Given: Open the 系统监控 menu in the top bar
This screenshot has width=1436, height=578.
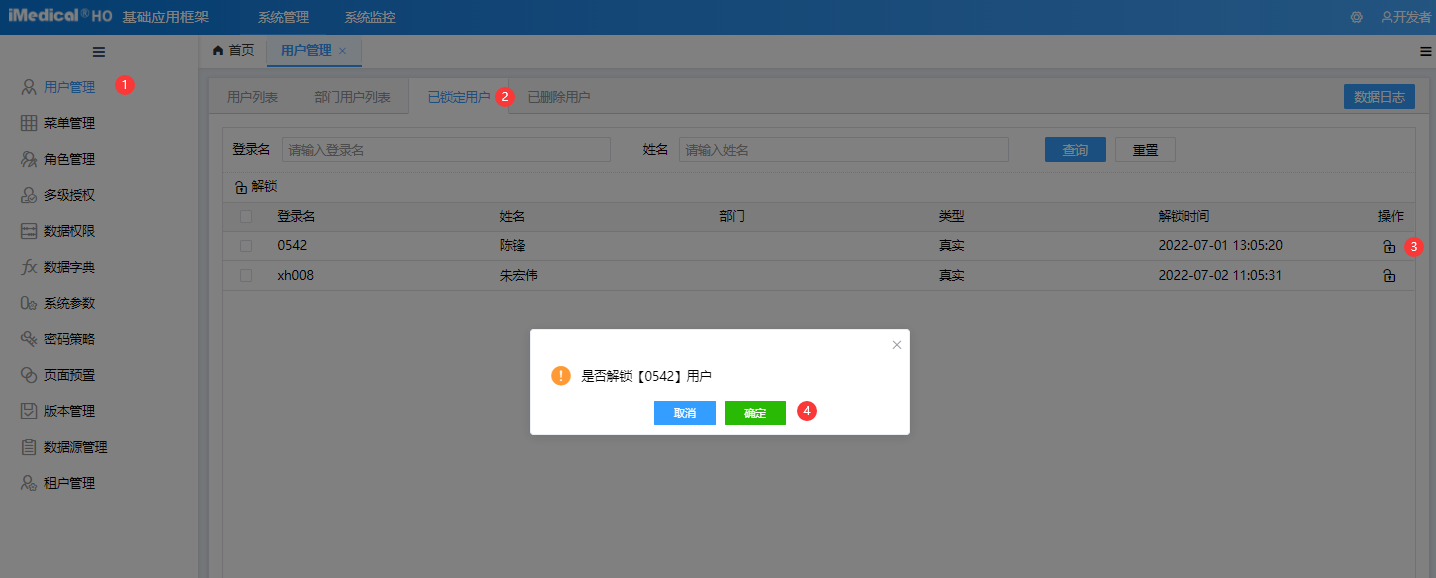Looking at the screenshot, I should [x=368, y=17].
